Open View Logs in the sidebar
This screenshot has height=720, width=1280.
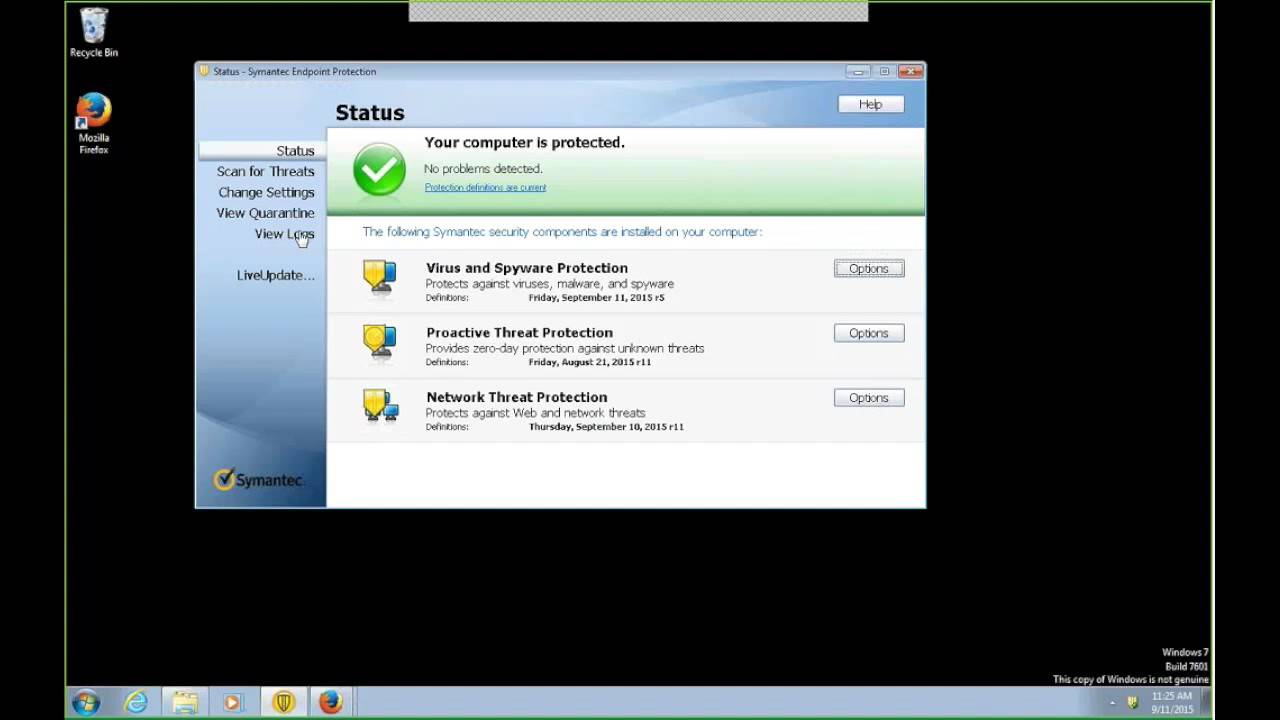pyautogui.click(x=284, y=234)
